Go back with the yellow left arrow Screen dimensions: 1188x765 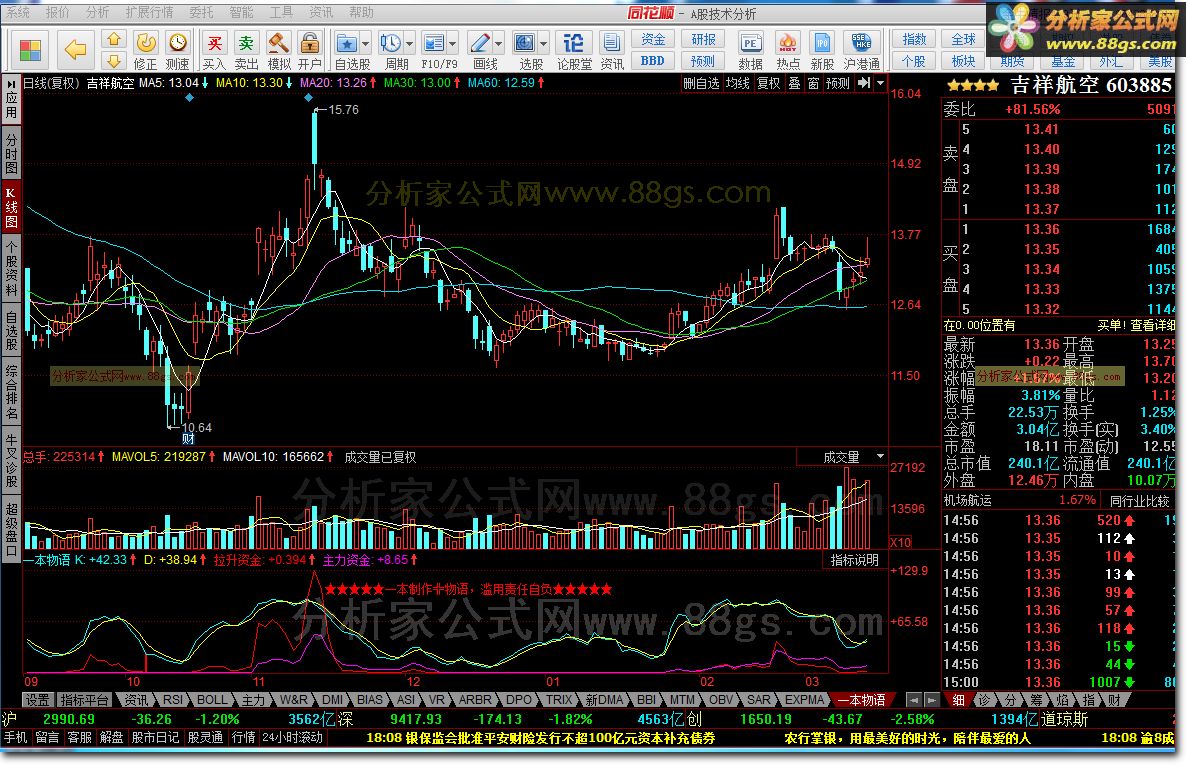pyautogui.click(x=74, y=50)
